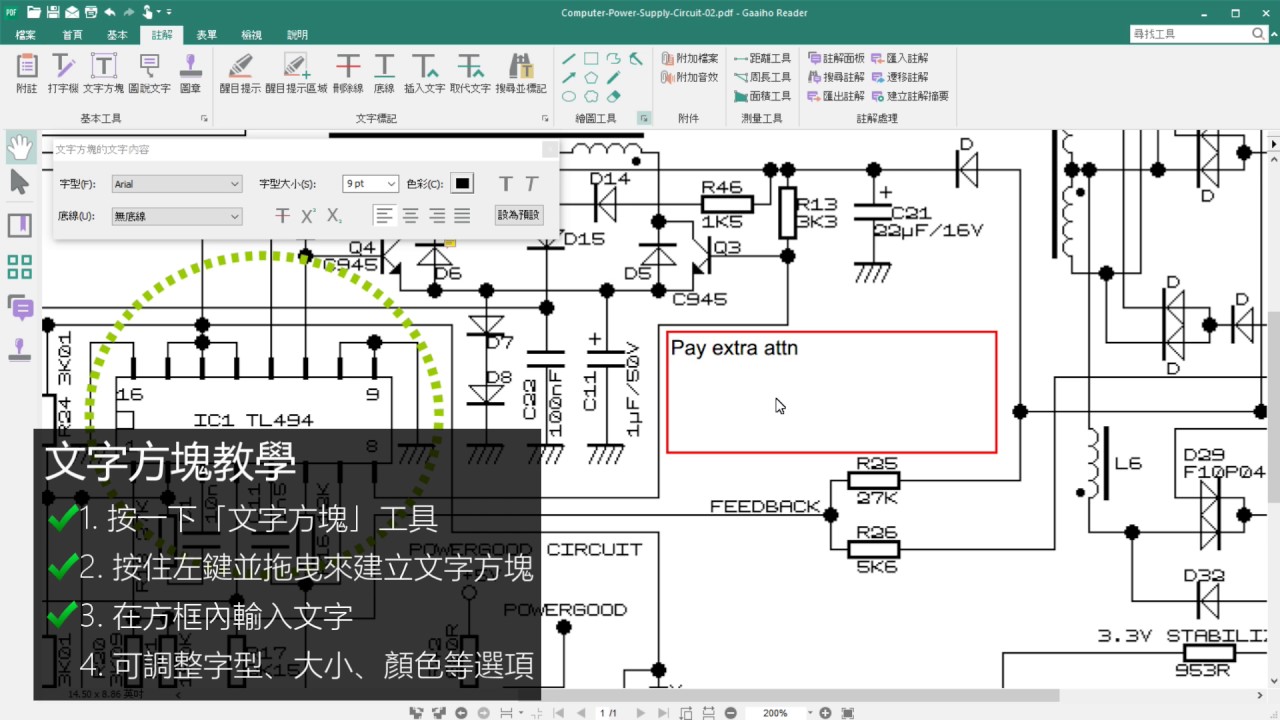Open the 字型 font dropdown showing Arial
1280x720 pixels.
176,184
